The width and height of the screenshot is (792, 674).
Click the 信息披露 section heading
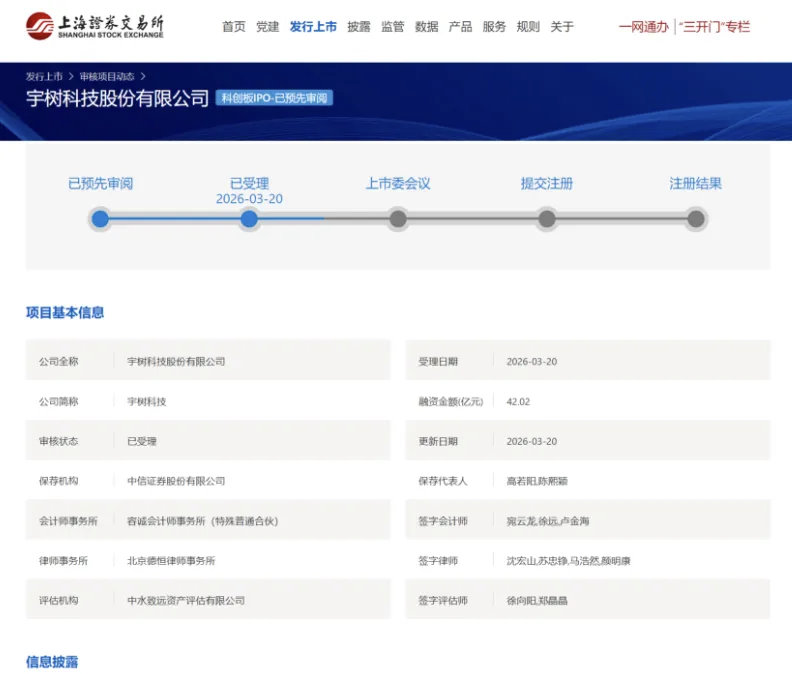click(52, 662)
